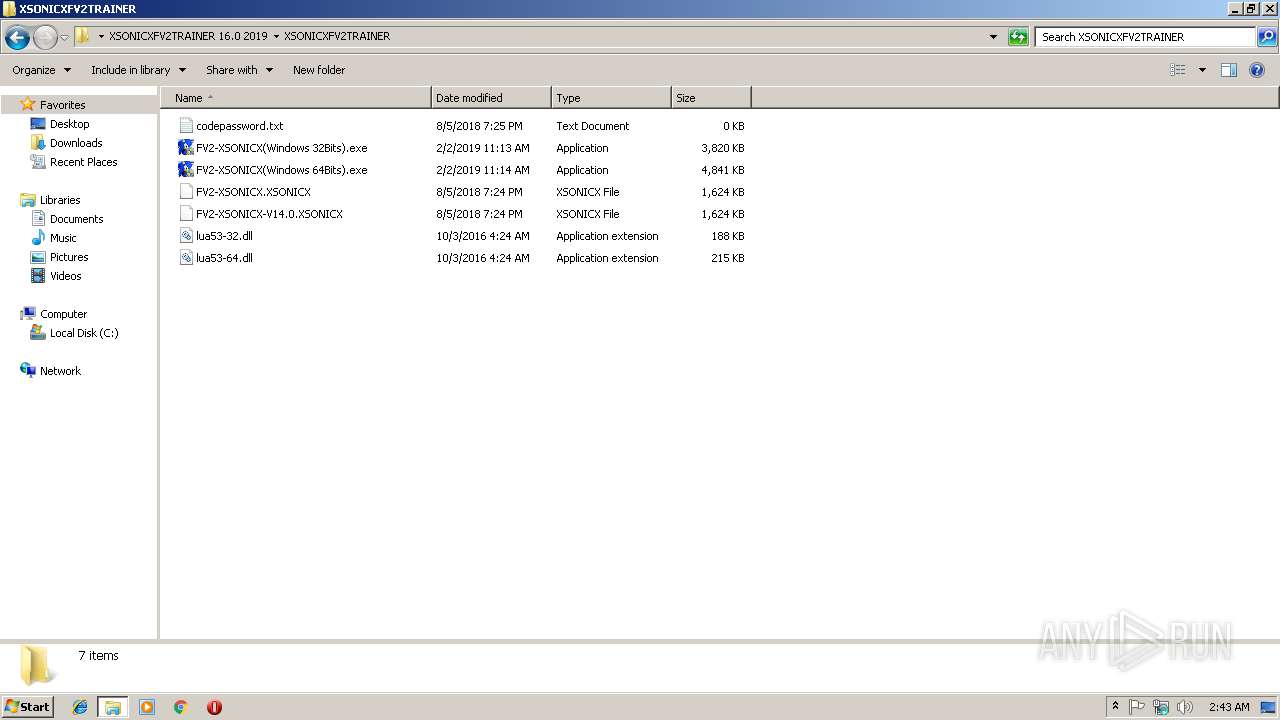This screenshot has height=720, width=1280.
Task: Select the codepassword.txt file icon
Action: [x=186, y=126]
